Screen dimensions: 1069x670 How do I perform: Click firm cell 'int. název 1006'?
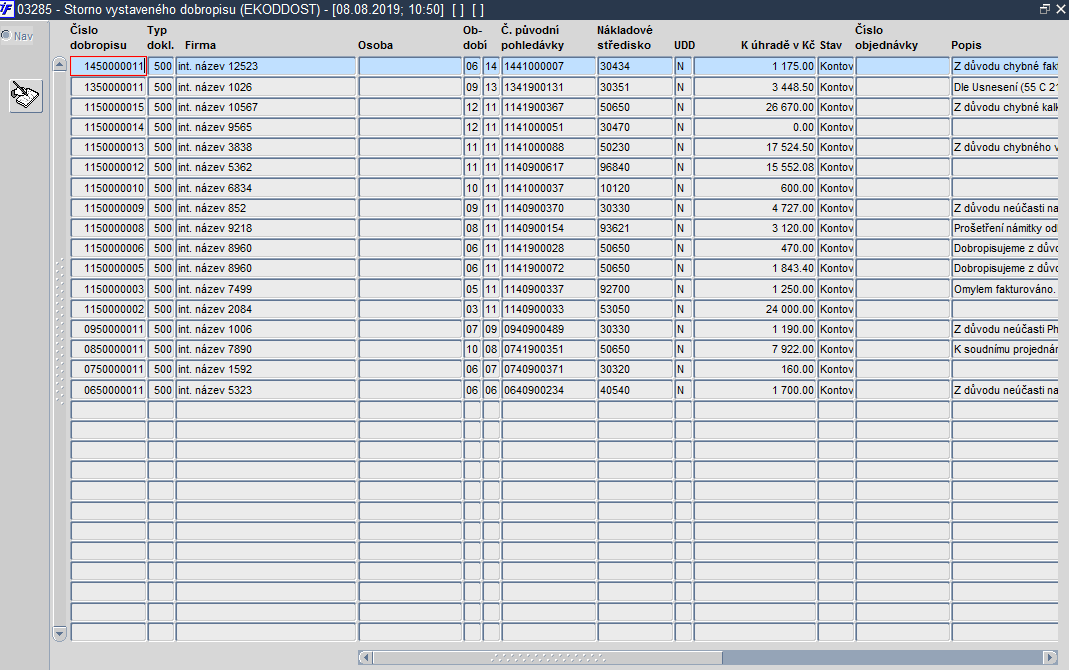(266, 329)
